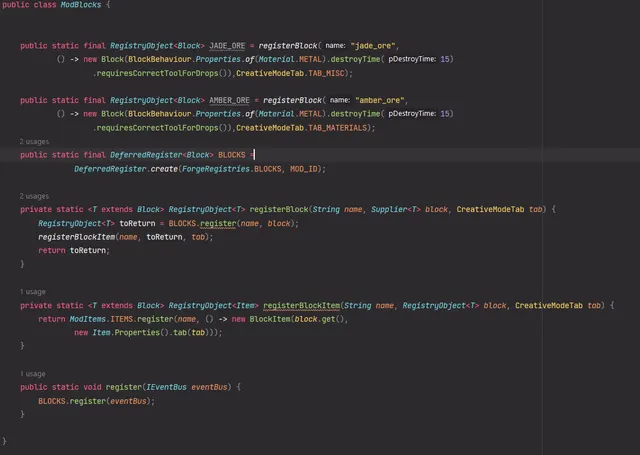
Task: Select the AMBER_ORE field name
Action: click(x=229, y=100)
